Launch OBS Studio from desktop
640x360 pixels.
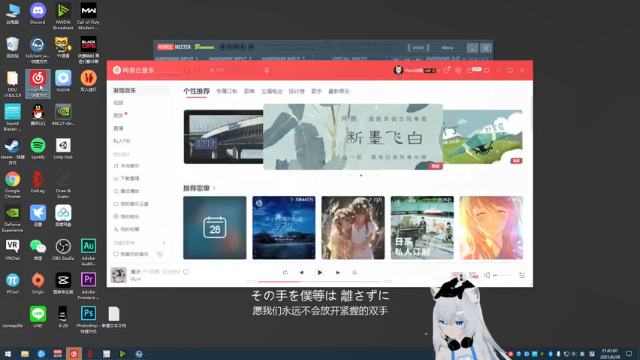(63, 249)
